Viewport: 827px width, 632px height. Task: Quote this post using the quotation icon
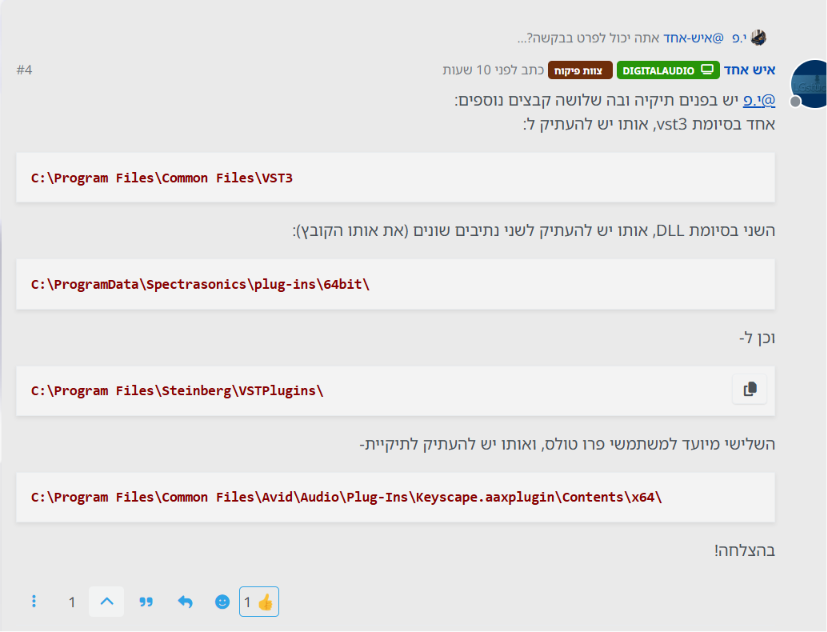pyautogui.click(x=146, y=601)
